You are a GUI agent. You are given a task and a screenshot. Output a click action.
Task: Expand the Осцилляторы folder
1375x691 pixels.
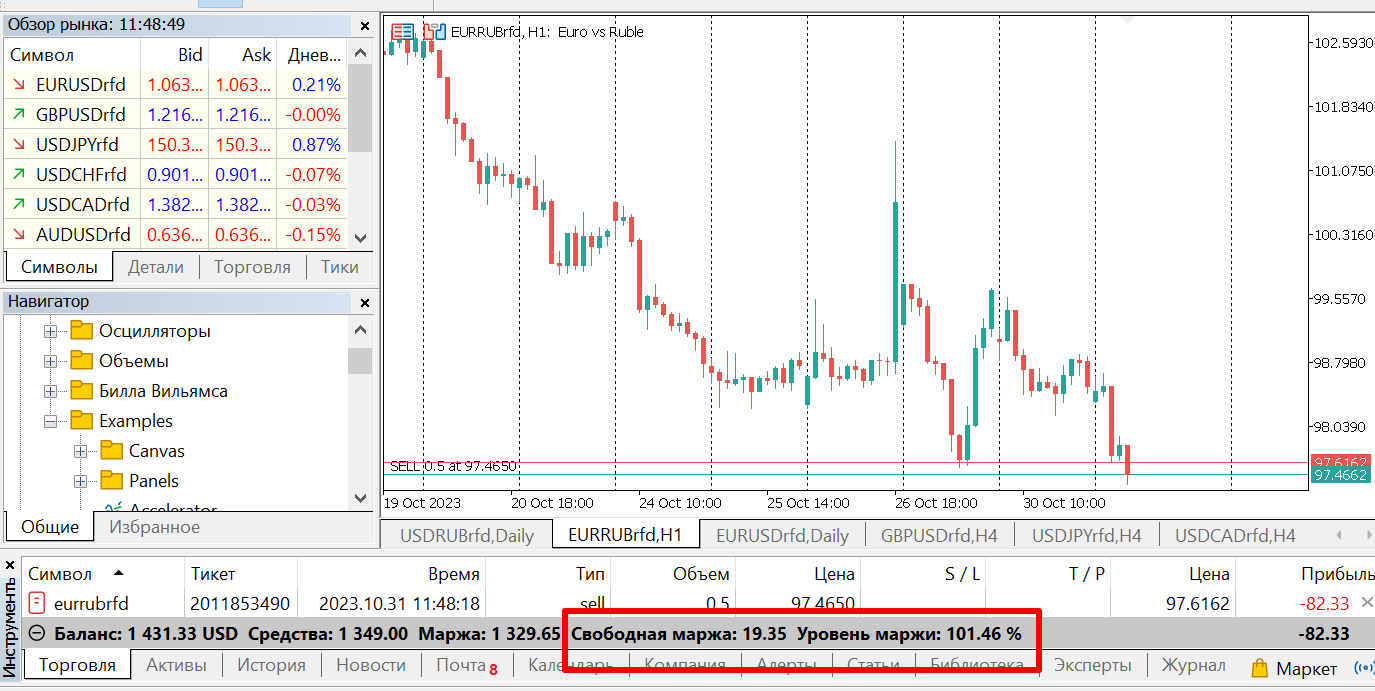click(50, 331)
